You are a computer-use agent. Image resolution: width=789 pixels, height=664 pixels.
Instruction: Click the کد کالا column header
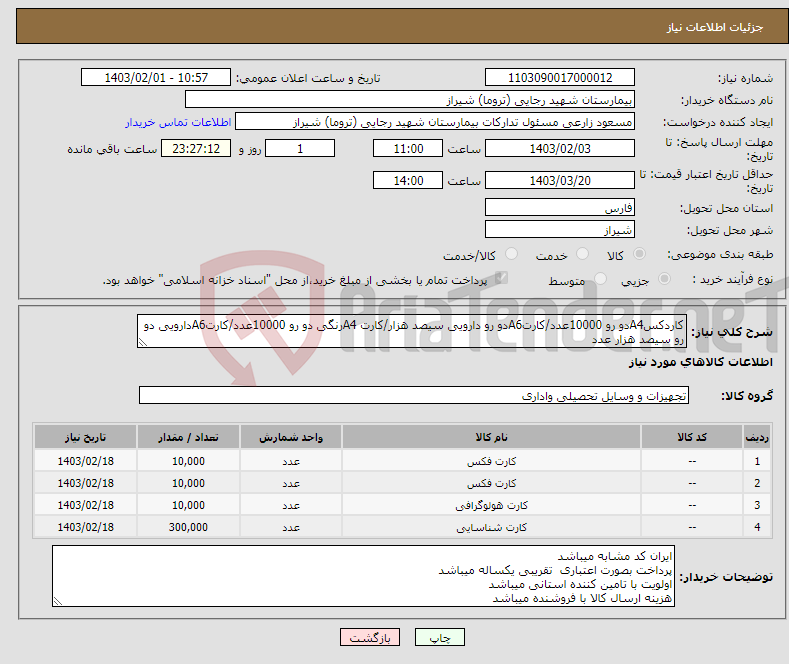(692, 437)
